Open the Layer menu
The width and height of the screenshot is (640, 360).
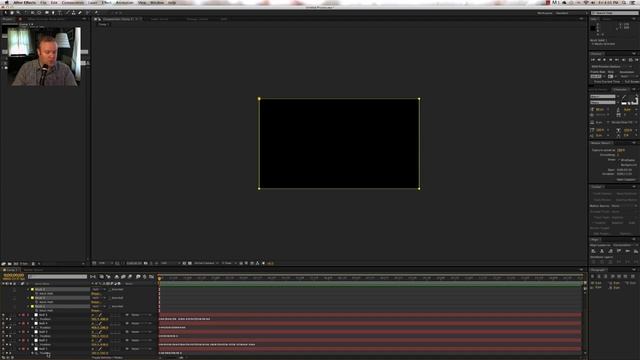click(x=93, y=2)
